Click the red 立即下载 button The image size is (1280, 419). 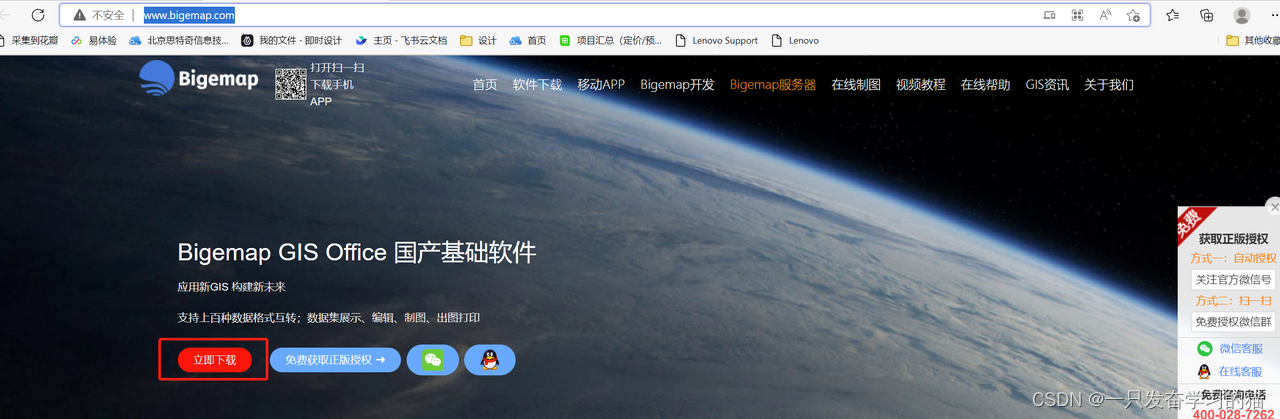(x=214, y=360)
